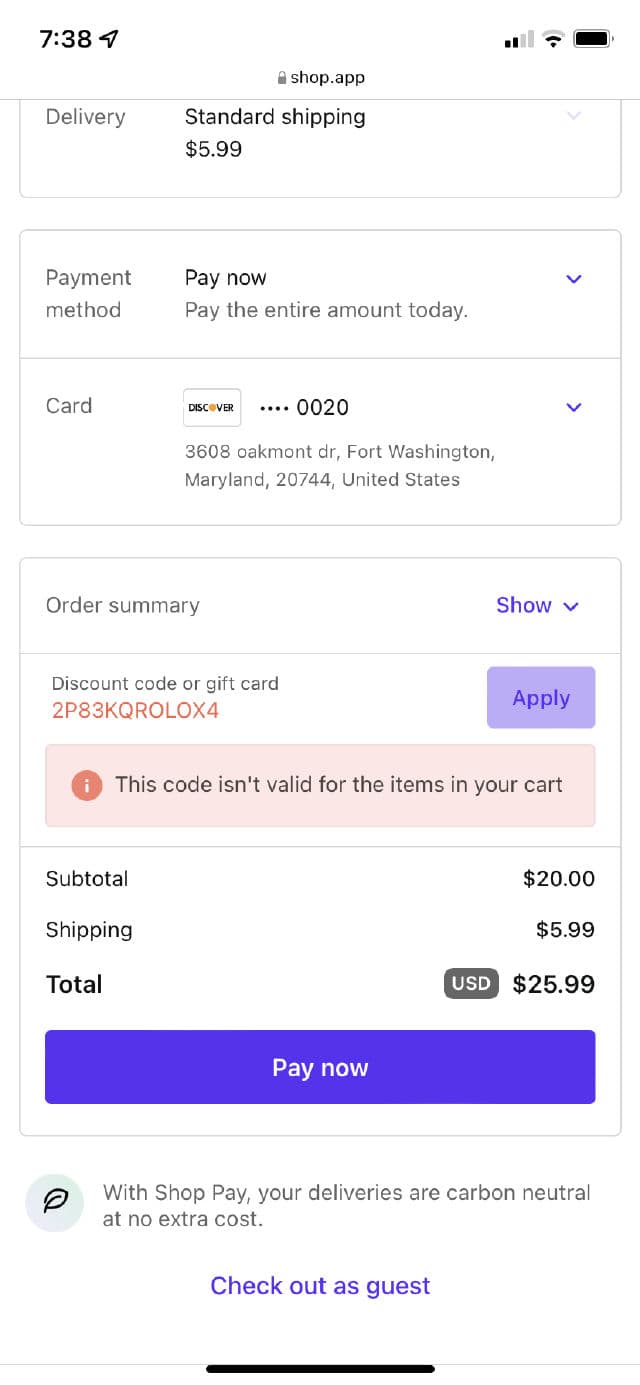Tap the Wi-Fi status icon

click(x=553, y=39)
